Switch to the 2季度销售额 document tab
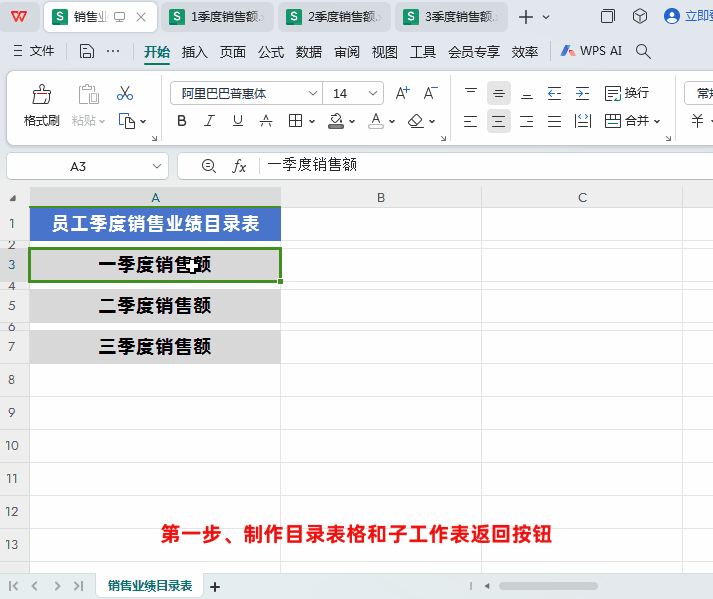 coord(334,17)
